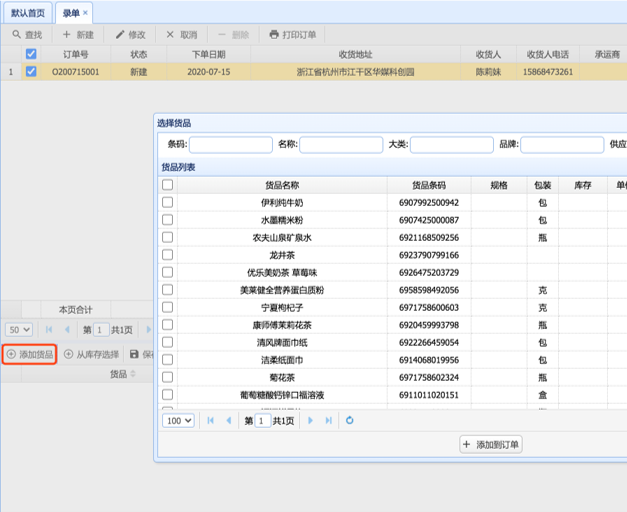Go to first page in order list pager
The image size is (627, 512).
click(x=49, y=330)
